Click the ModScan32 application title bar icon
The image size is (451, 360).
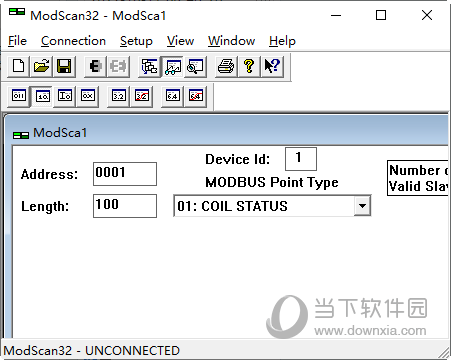17,12
